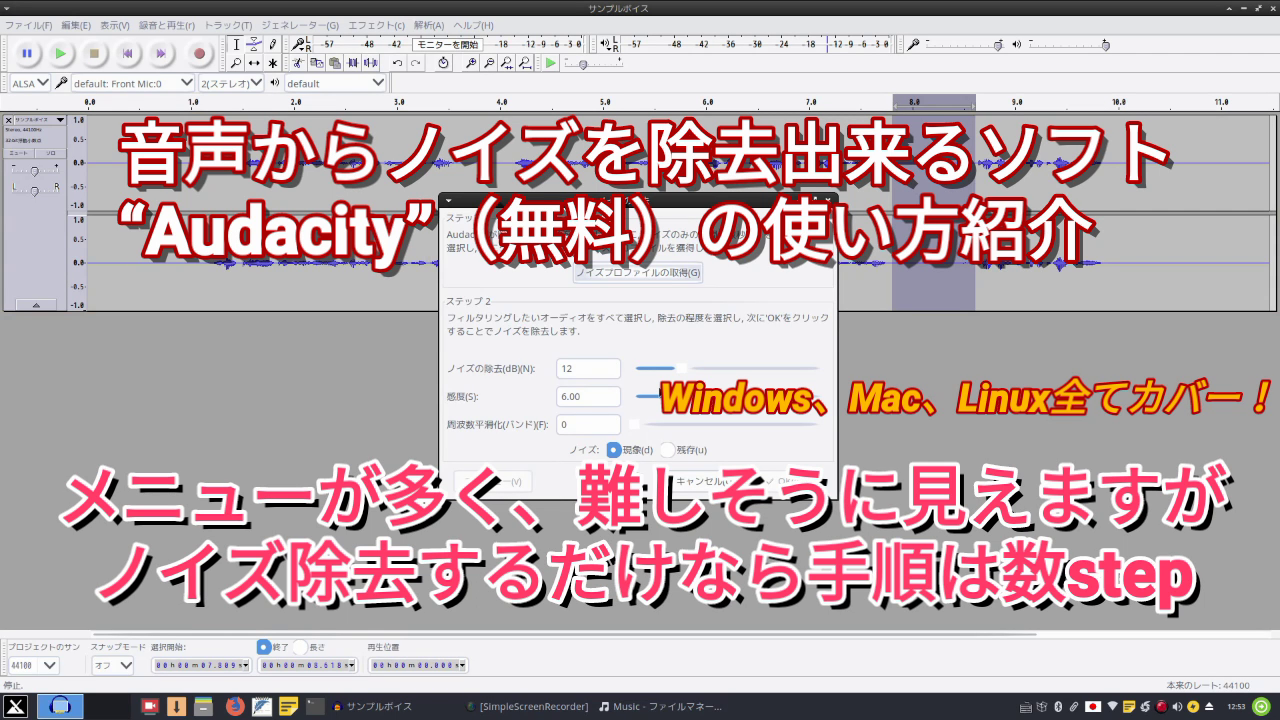Click the ノイズの除去(dB) value field
Image resolution: width=1280 pixels, height=720 pixels.
click(588, 368)
